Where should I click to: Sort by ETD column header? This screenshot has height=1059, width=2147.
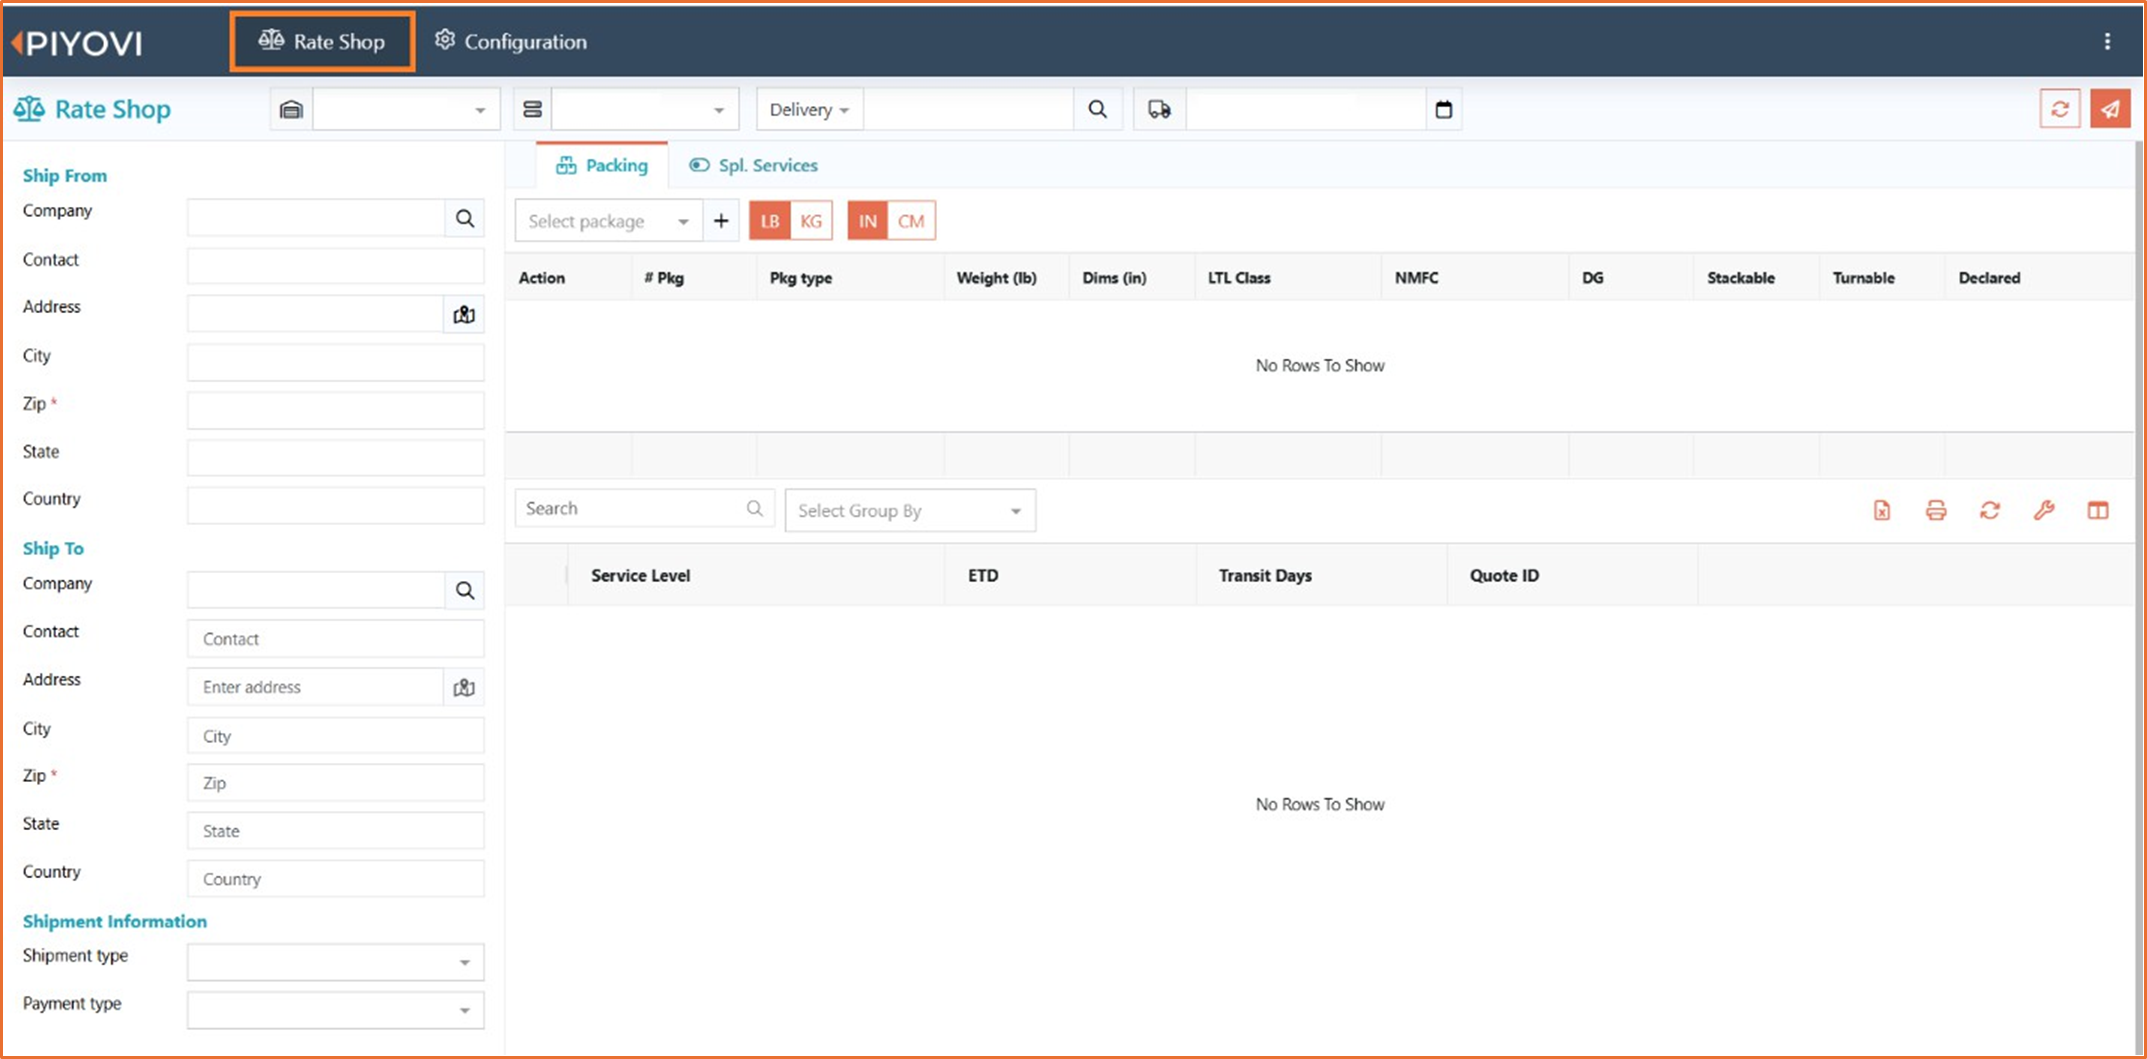click(x=983, y=575)
